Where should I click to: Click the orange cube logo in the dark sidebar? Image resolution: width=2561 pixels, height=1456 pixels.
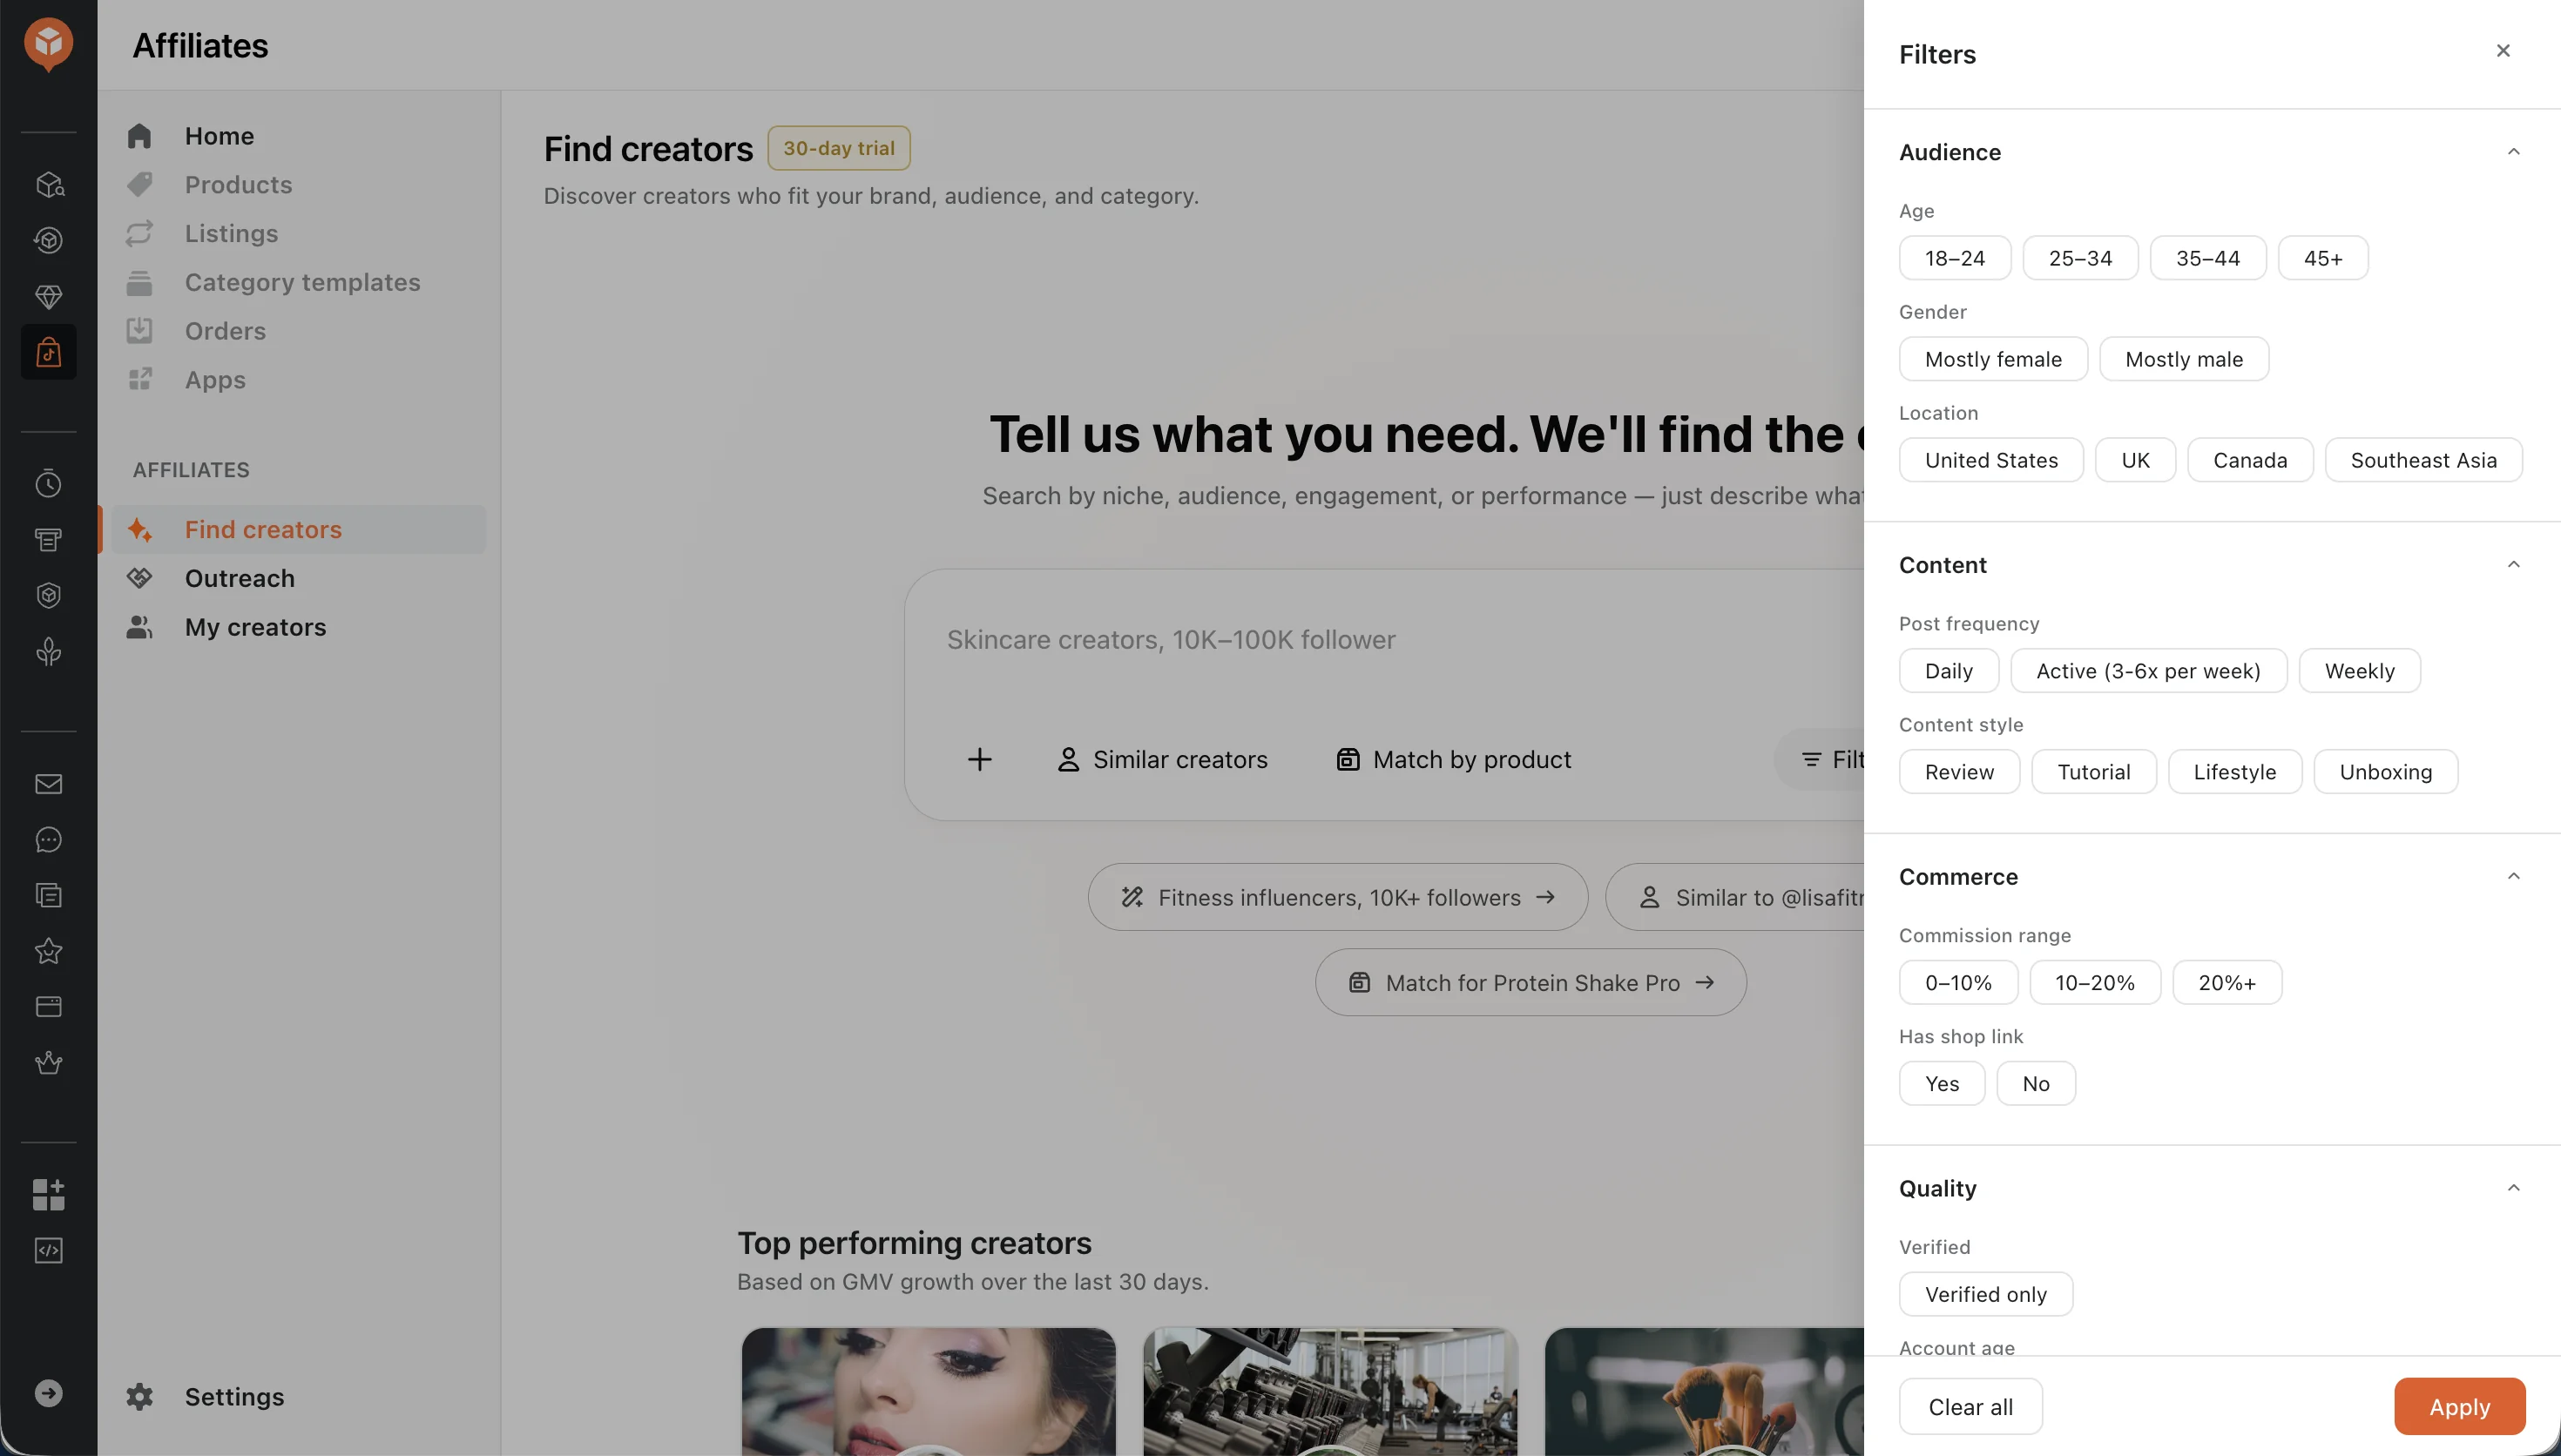48,44
